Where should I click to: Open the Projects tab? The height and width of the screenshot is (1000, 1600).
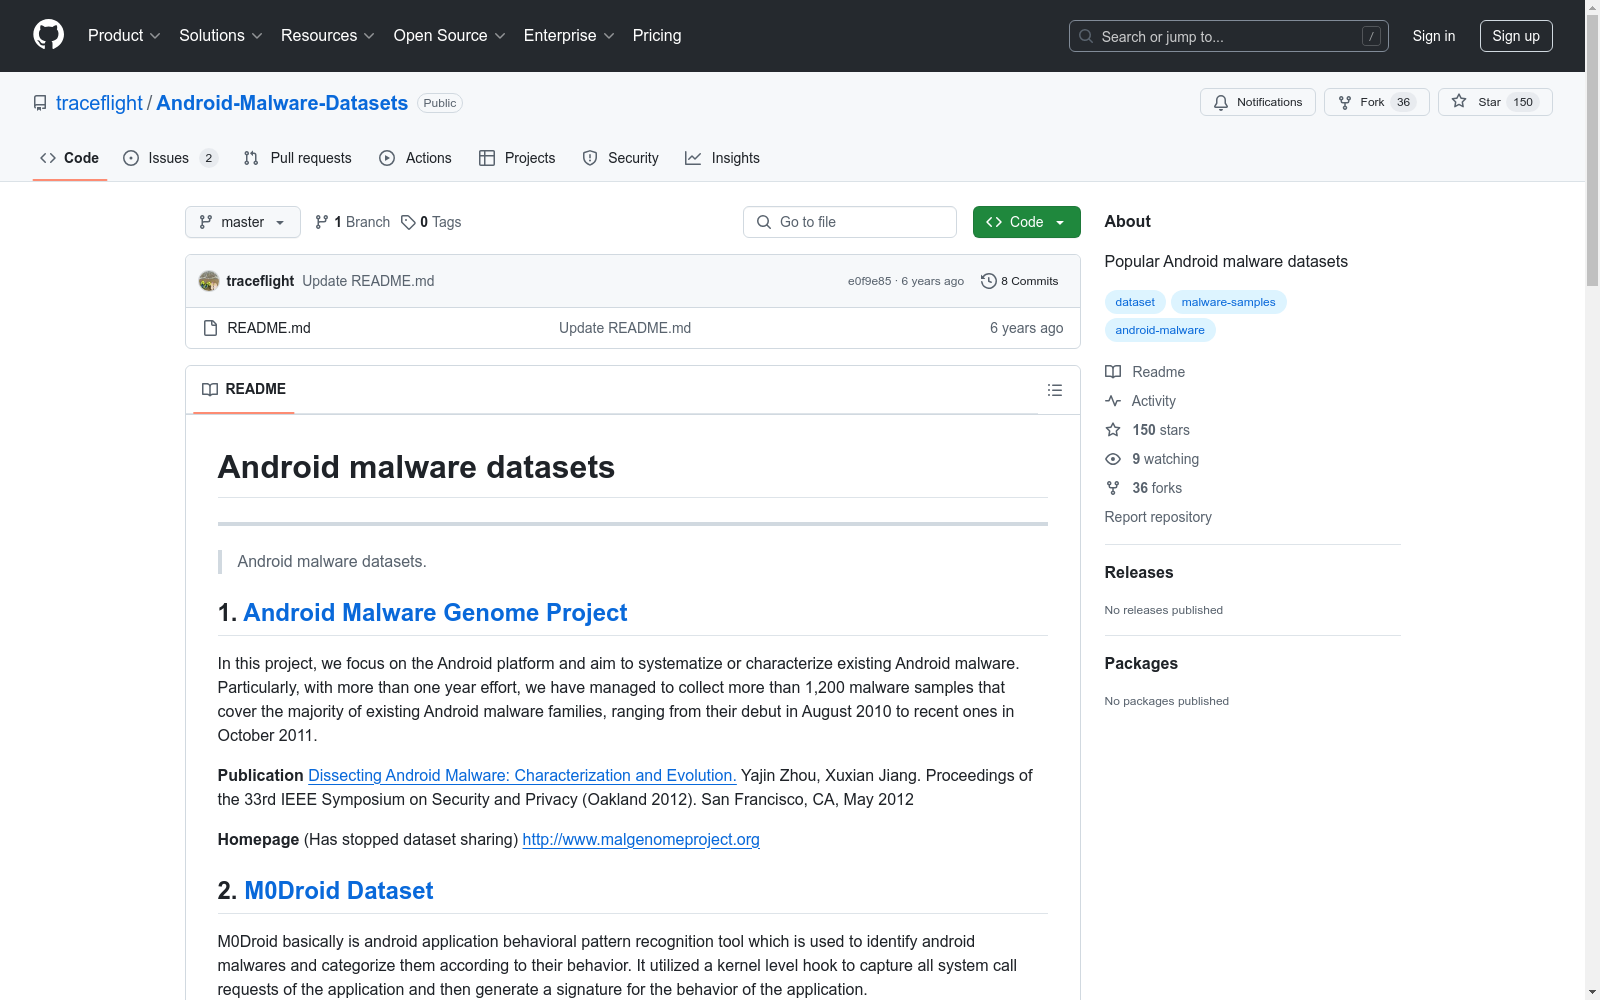[x=517, y=158]
